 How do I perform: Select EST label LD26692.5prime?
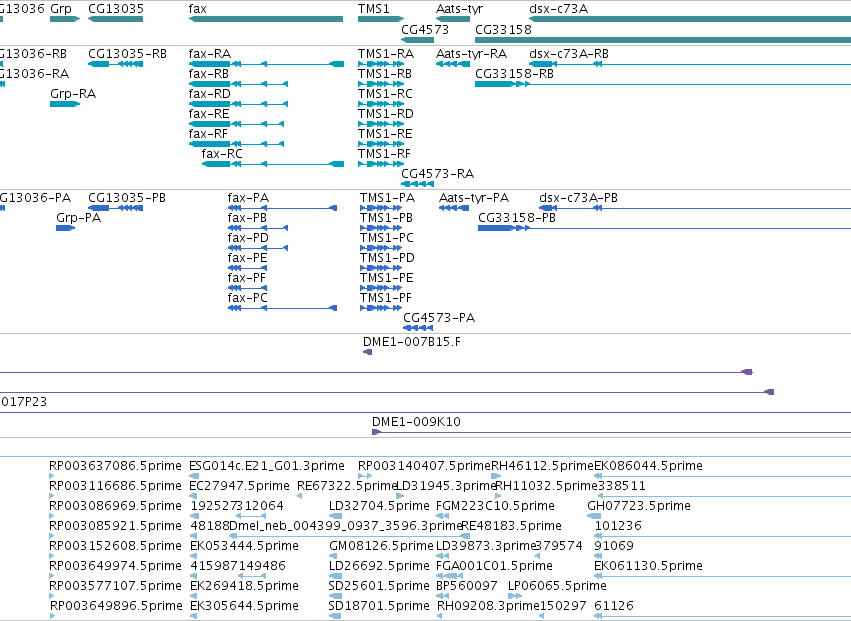point(379,567)
